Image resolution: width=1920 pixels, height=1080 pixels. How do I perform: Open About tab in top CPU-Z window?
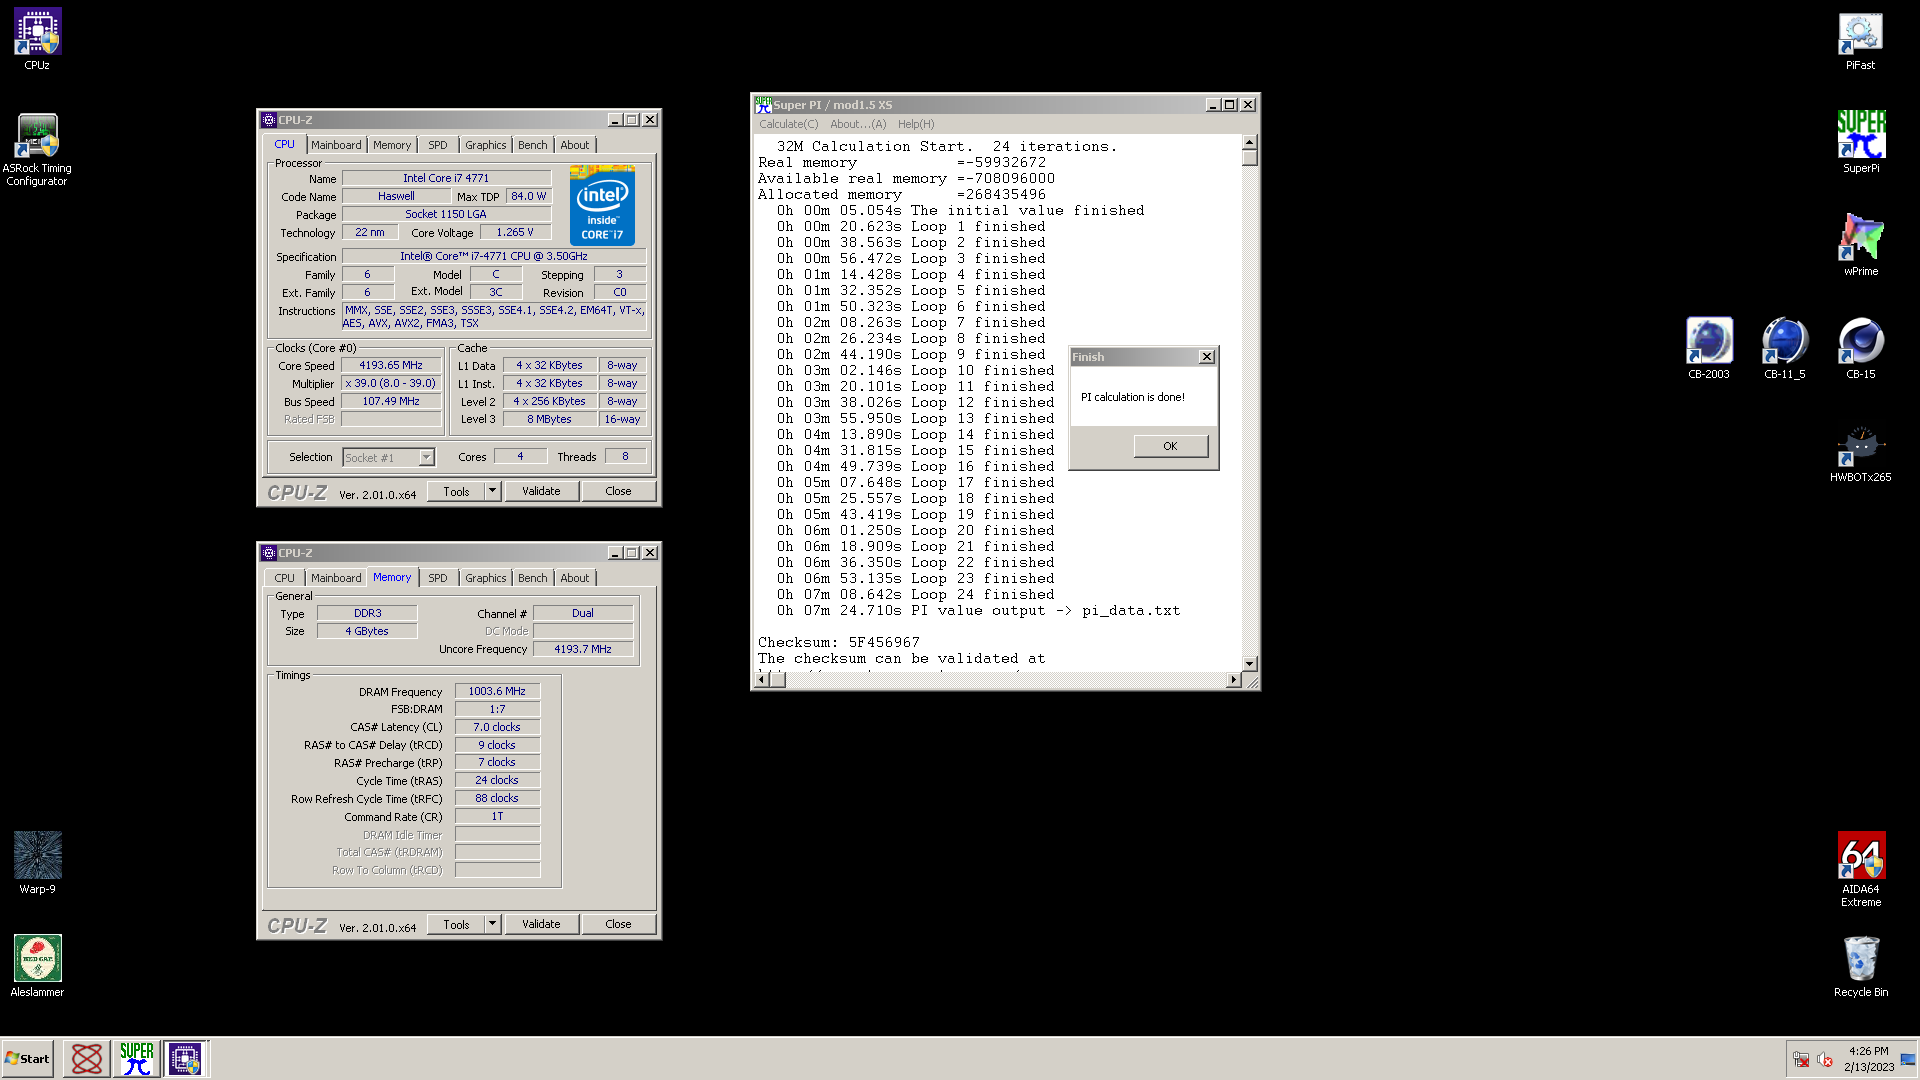(575, 145)
